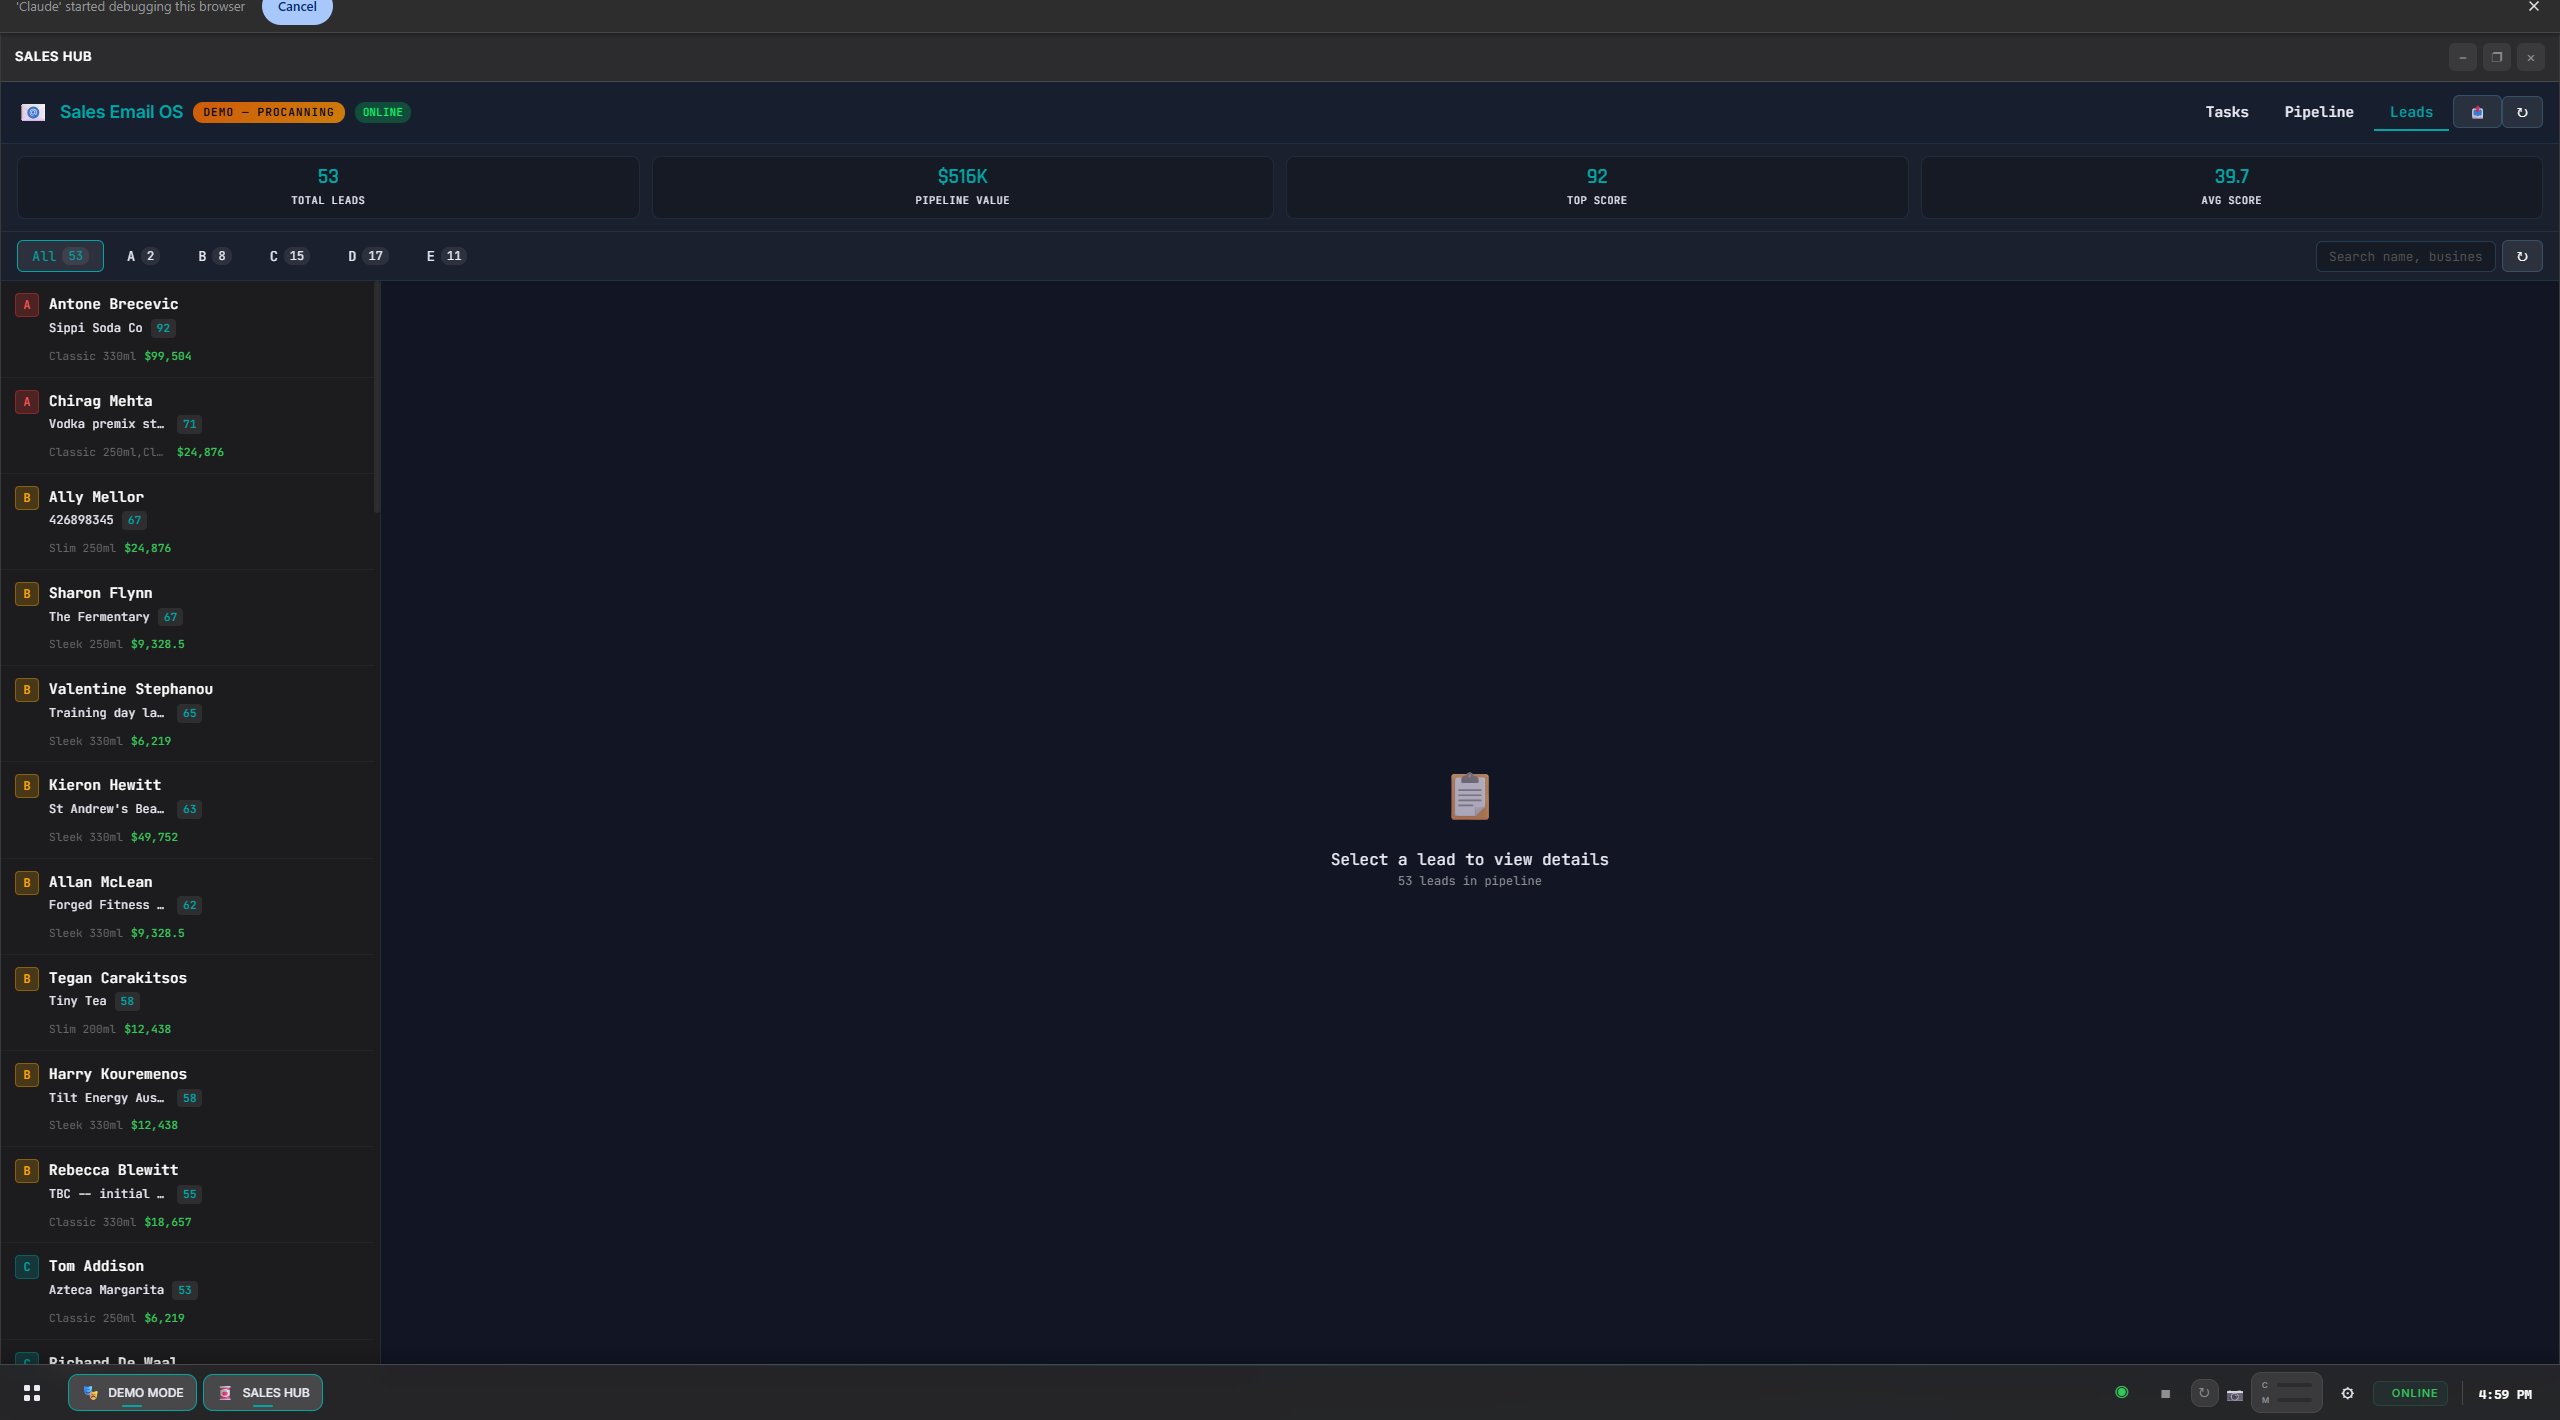
Task: Open settings via the gear icon in status bar
Action: tap(2347, 1393)
